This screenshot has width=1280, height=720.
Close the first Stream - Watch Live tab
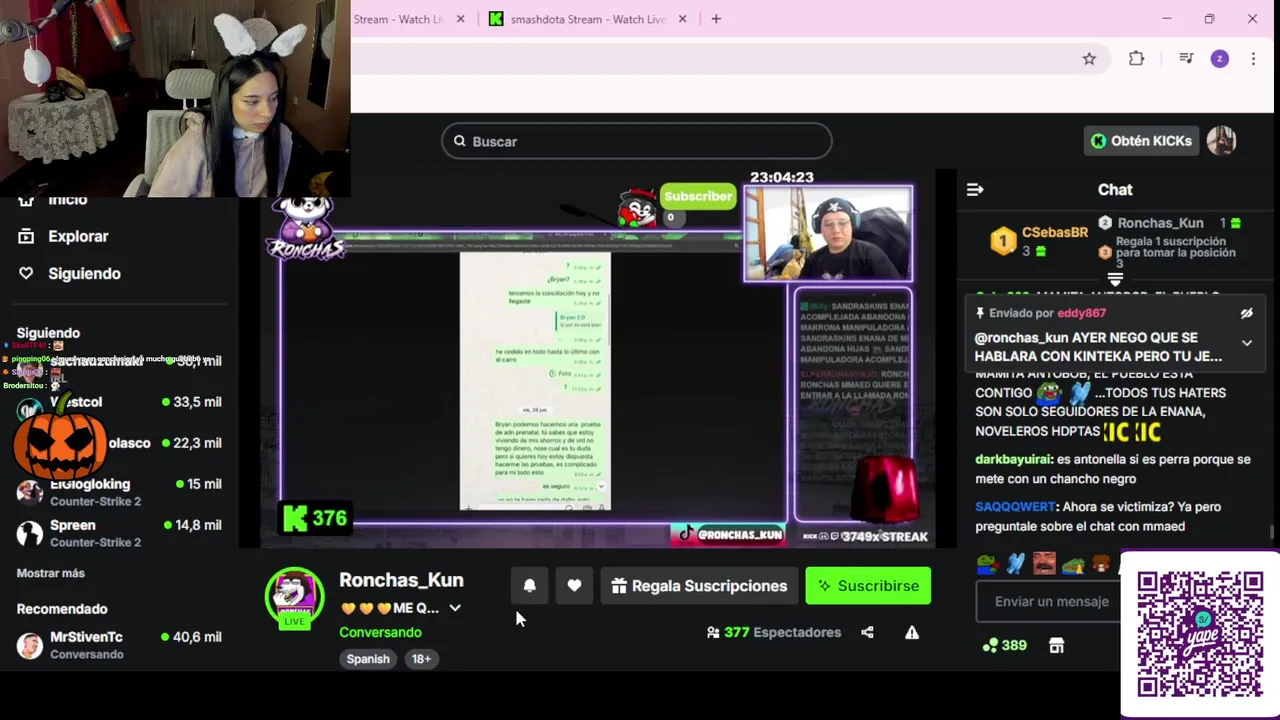460,19
